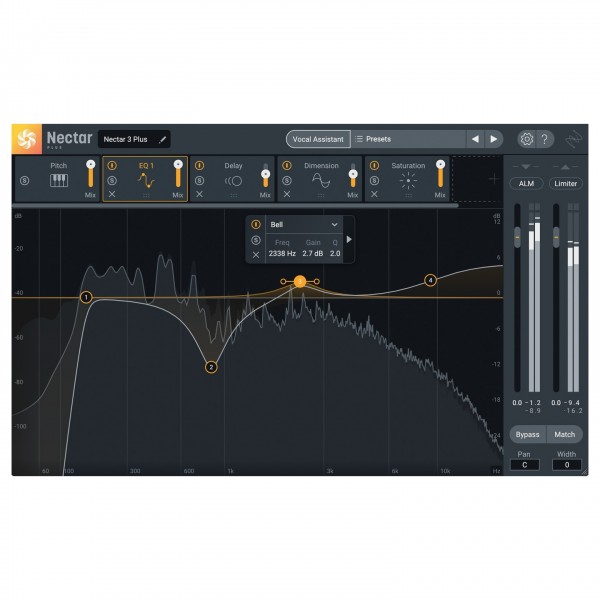Image resolution: width=600 pixels, height=600 pixels.
Task: Click the Pitch Mix slider
Action: point(91,174)
